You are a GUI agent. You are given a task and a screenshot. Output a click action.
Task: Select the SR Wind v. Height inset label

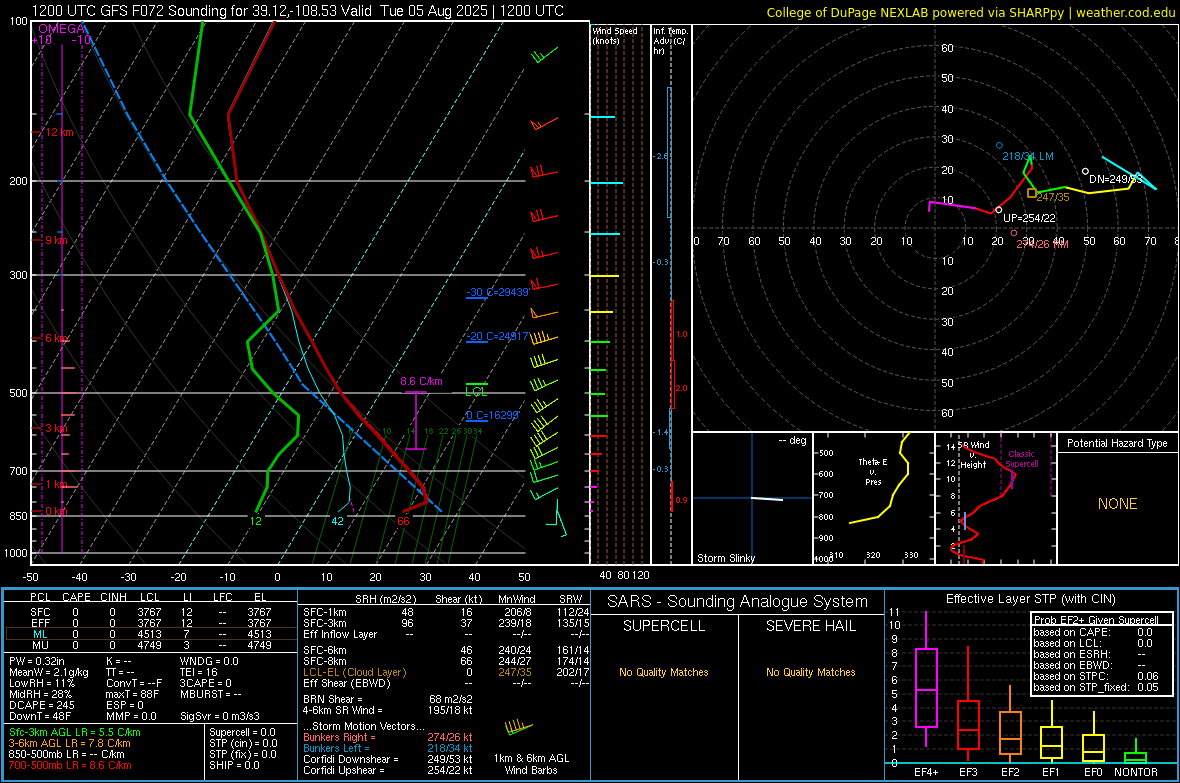[974, 455]
